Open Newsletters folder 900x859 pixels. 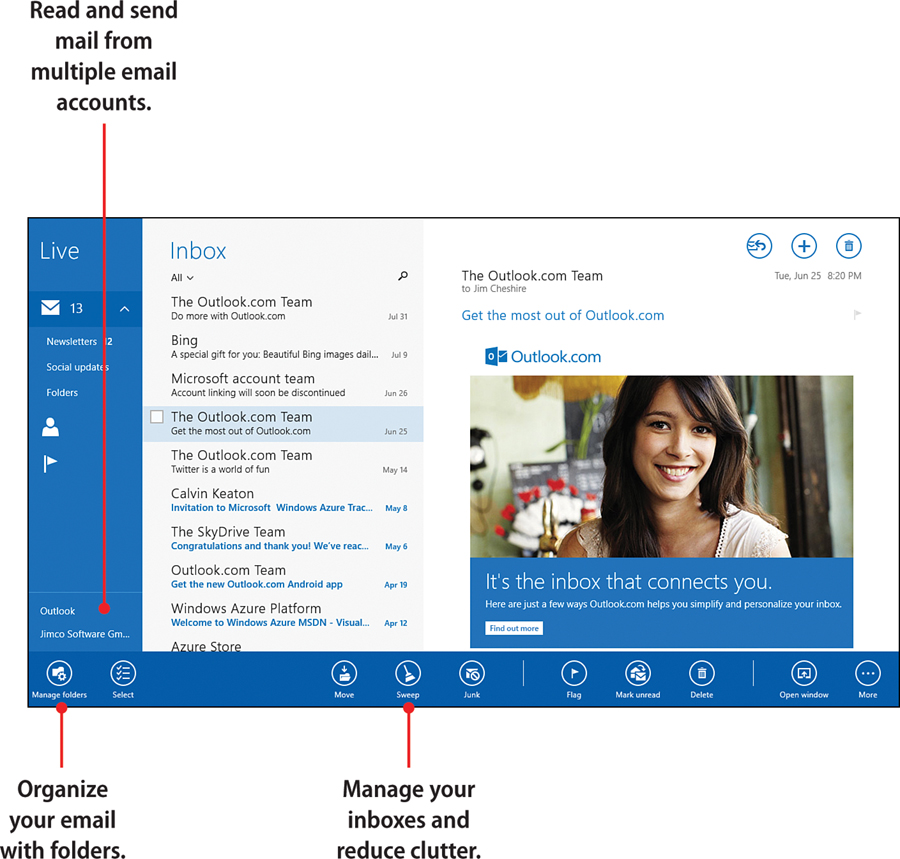tap(71, 341)
